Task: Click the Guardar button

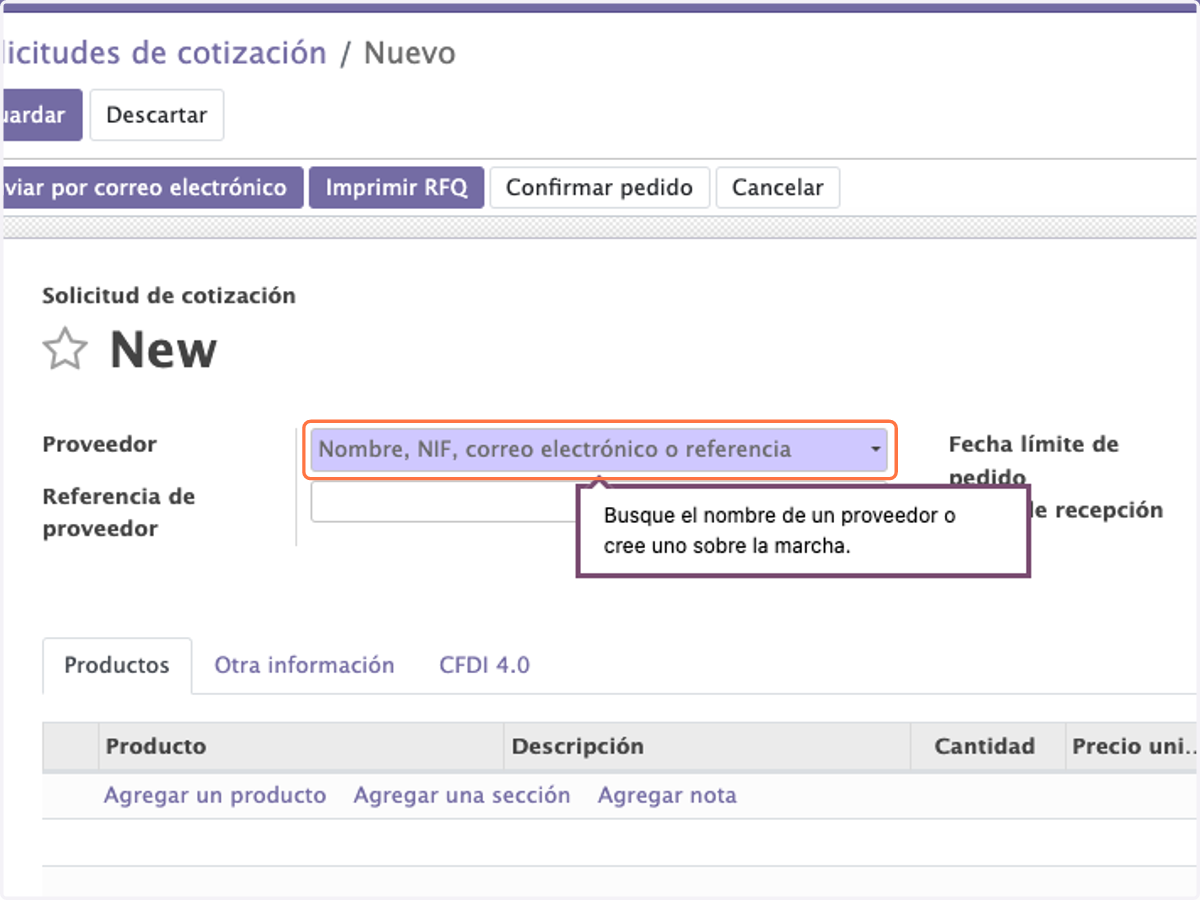Action: point(40,115)
